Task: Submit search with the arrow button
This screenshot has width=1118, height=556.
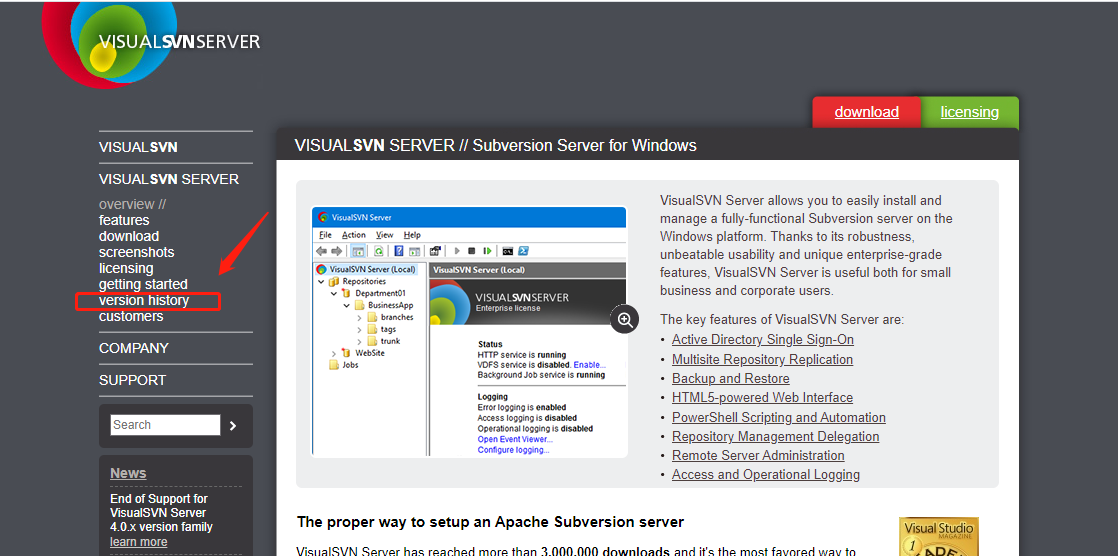Action: pos(232,426)
